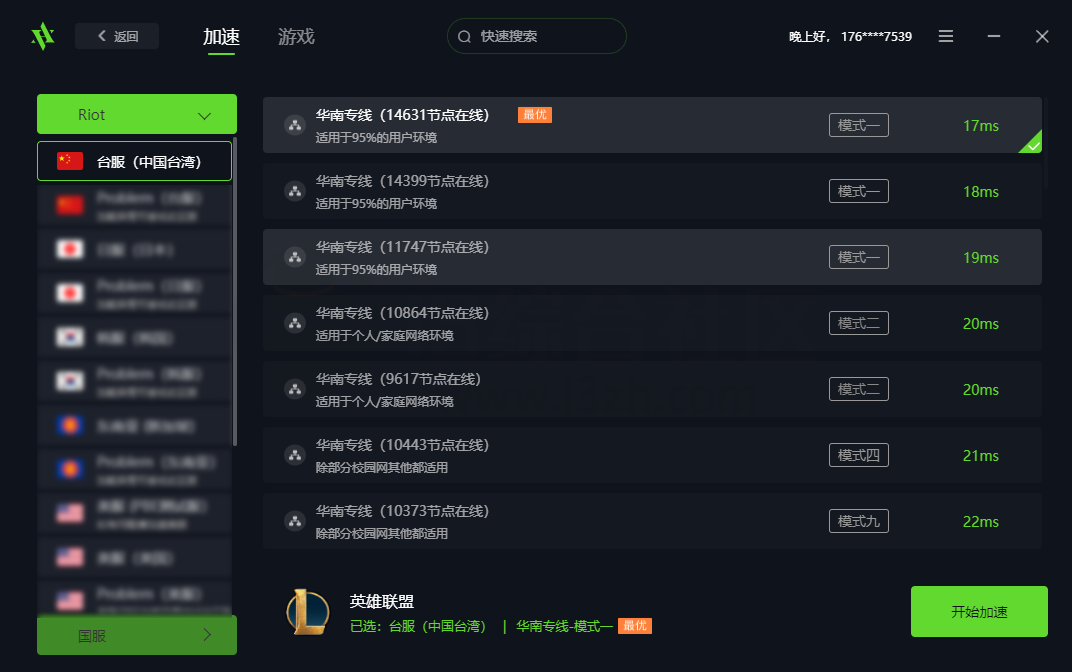Expand the Riot region dropdown
Screen dimensions: 1072x672
(x=137, y=114)
